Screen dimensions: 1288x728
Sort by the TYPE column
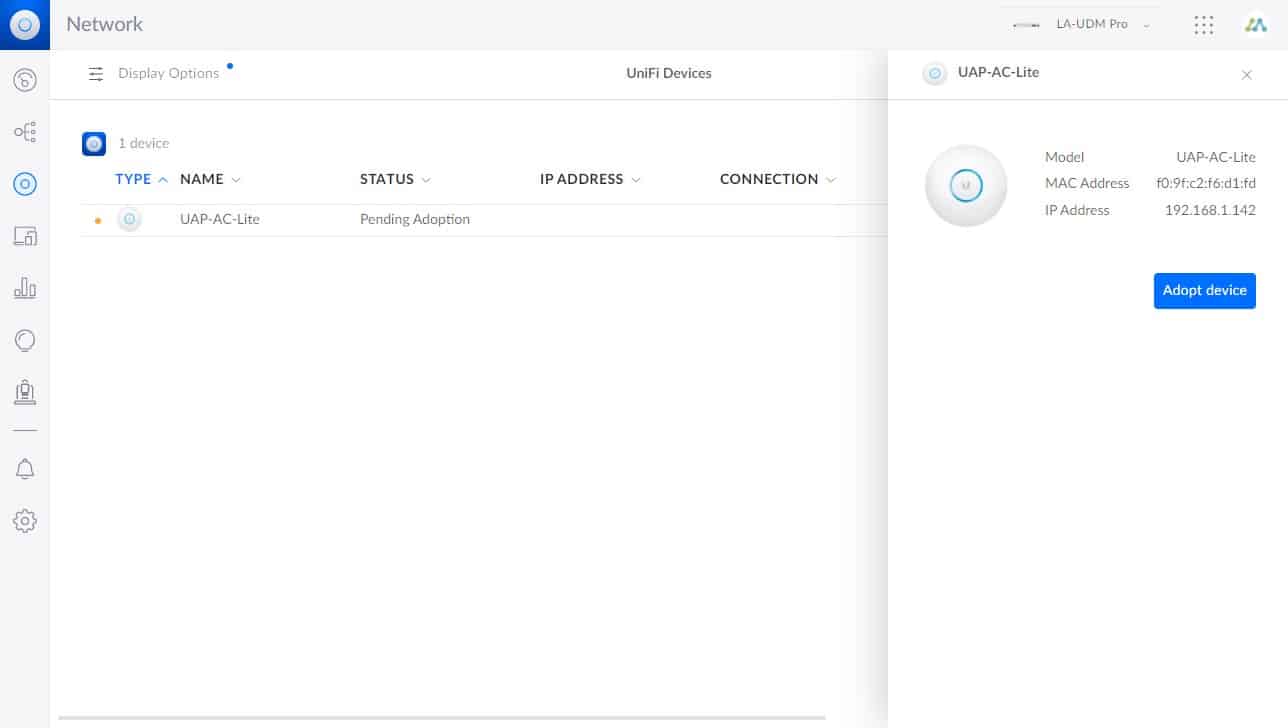[141, 180]
